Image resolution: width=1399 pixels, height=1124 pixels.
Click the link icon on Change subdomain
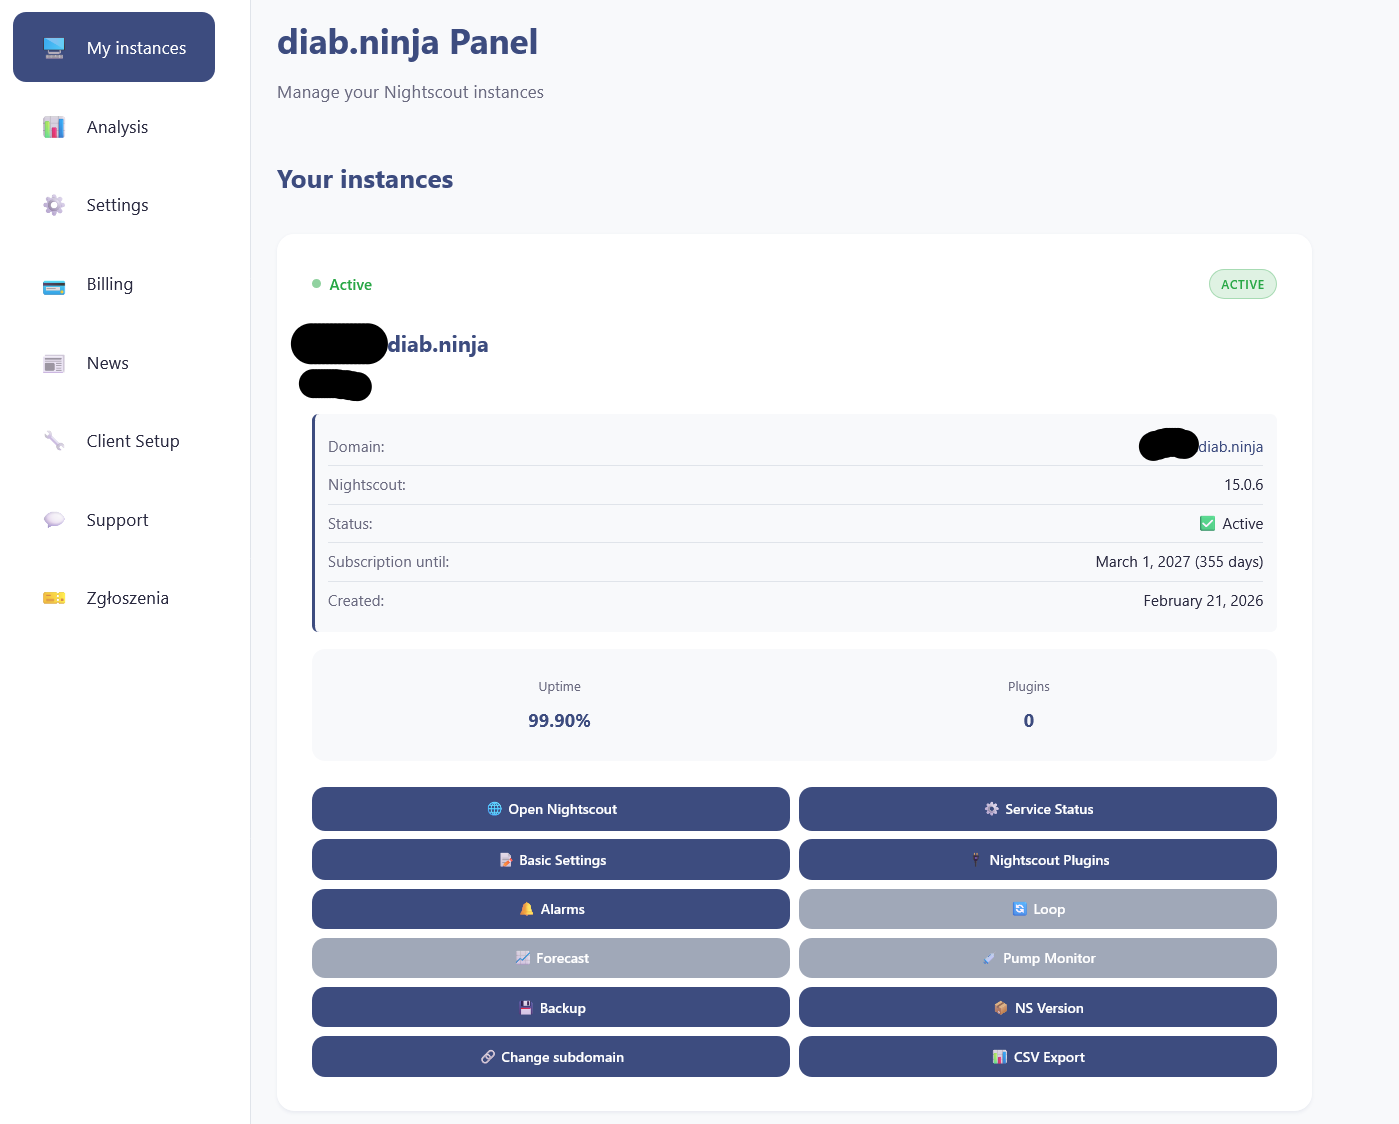pyautogui.click(x=488, y=1057)
